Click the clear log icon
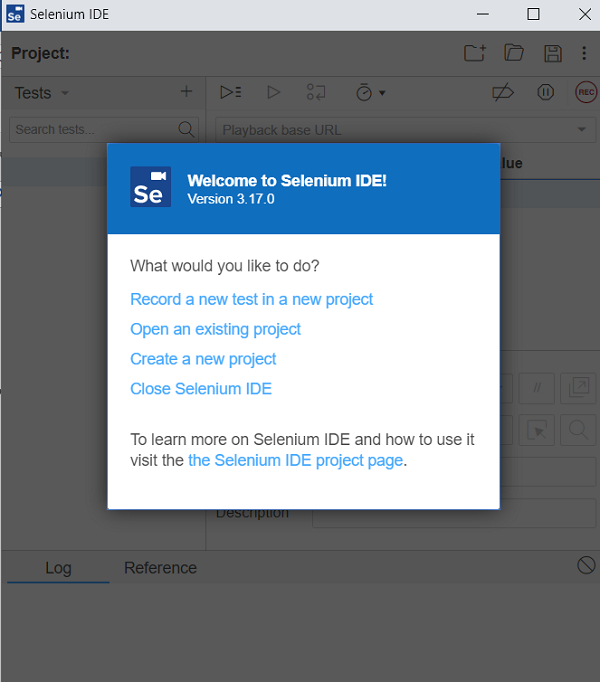Viewport: 600px width, 682px height. (586, 566)
